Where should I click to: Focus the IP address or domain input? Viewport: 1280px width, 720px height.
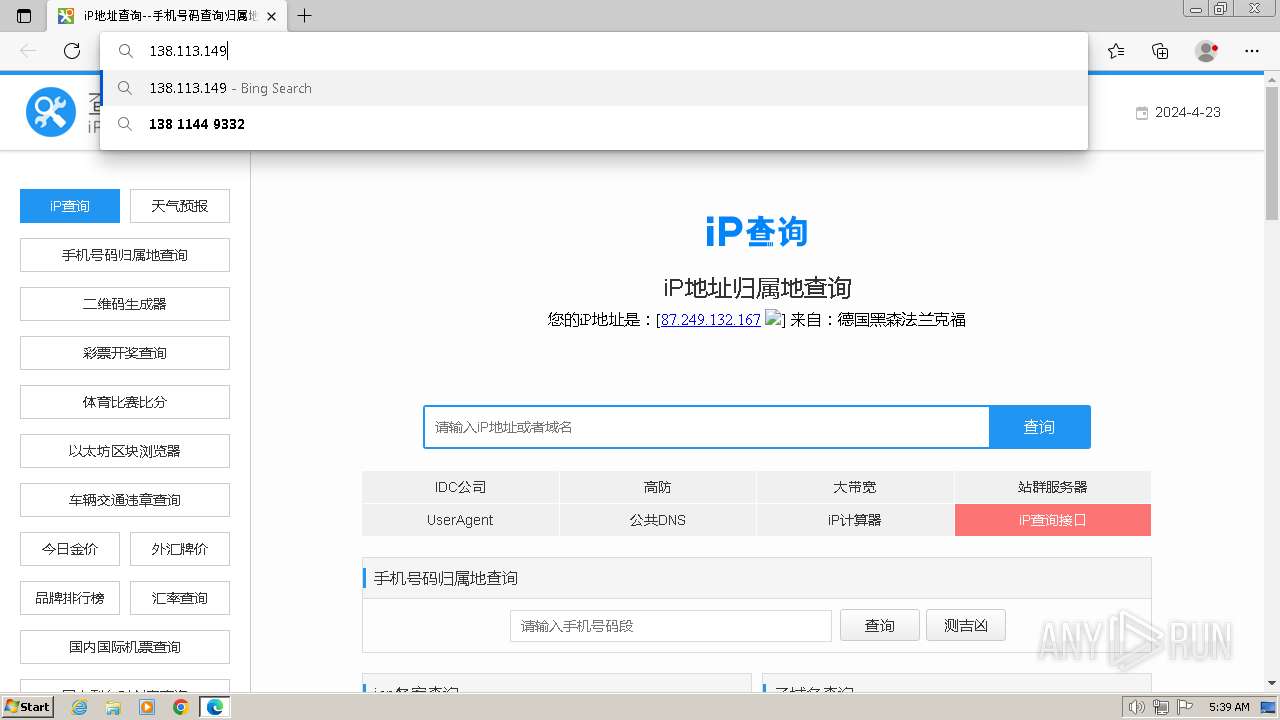pos(706,427)
